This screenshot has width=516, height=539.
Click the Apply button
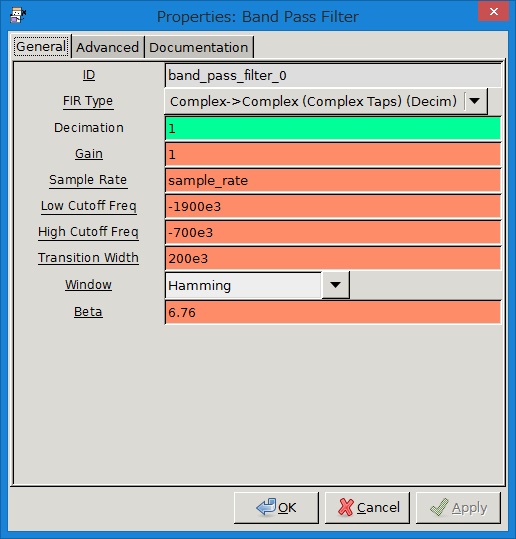coord(458,508)
